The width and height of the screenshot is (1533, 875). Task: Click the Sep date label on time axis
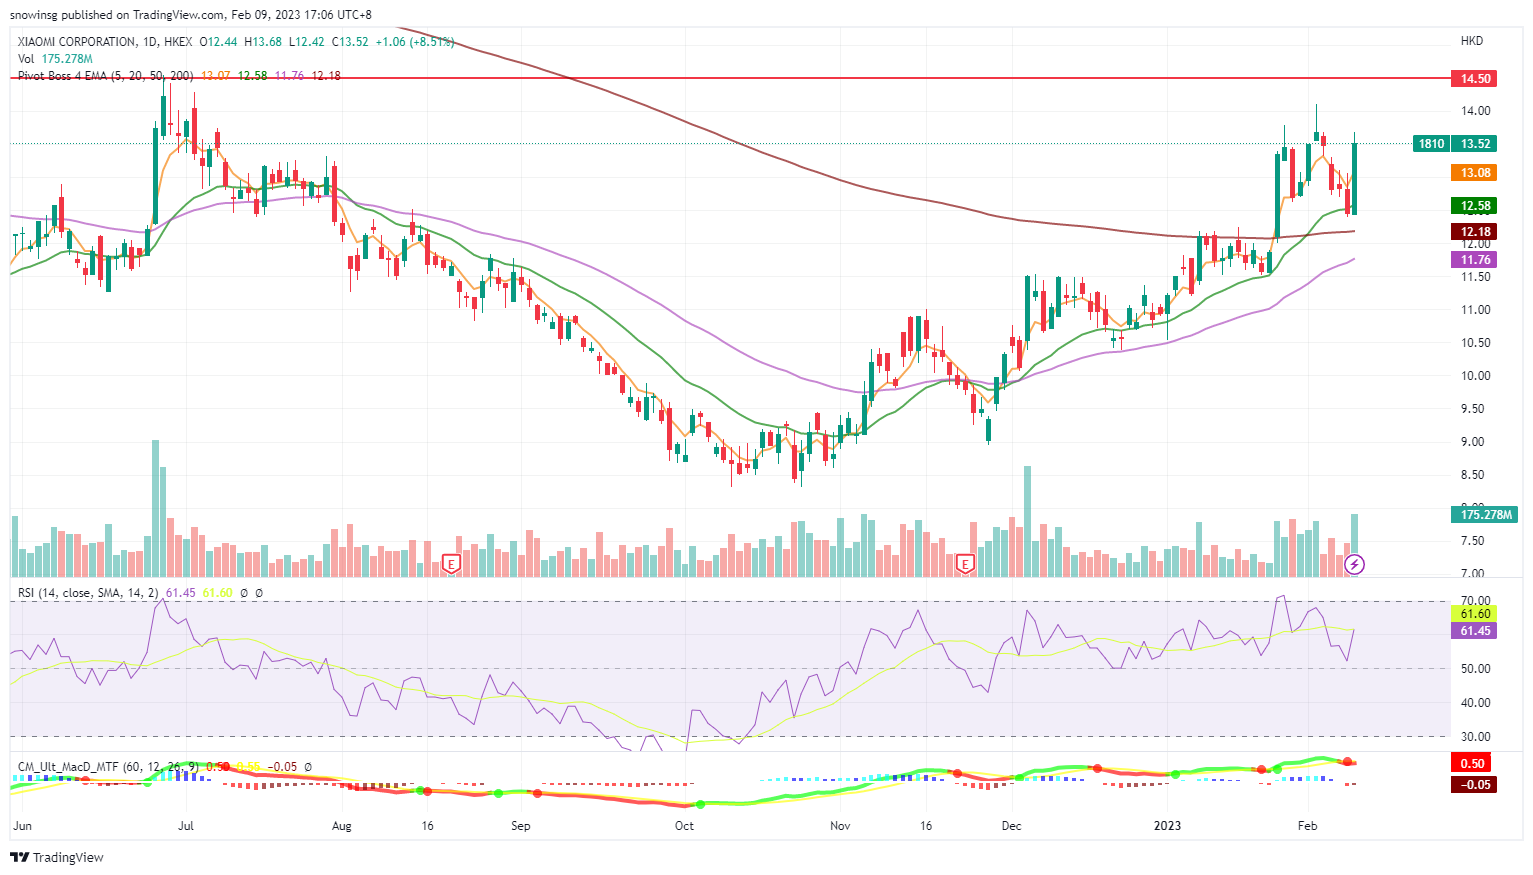pyautogui.click(x=520, y=826)
